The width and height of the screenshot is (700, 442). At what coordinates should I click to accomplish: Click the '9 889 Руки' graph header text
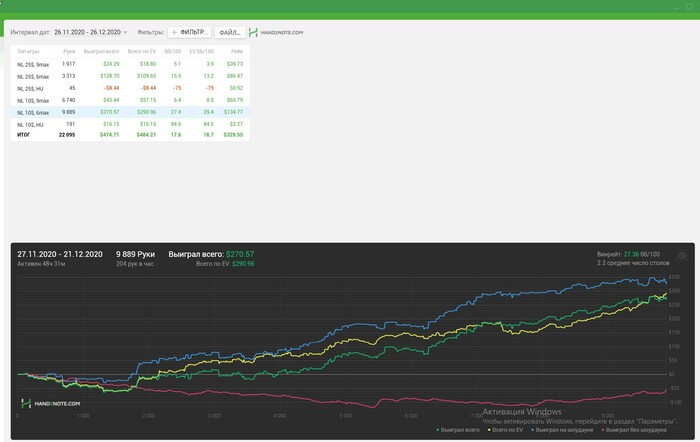tap(135, 254)
